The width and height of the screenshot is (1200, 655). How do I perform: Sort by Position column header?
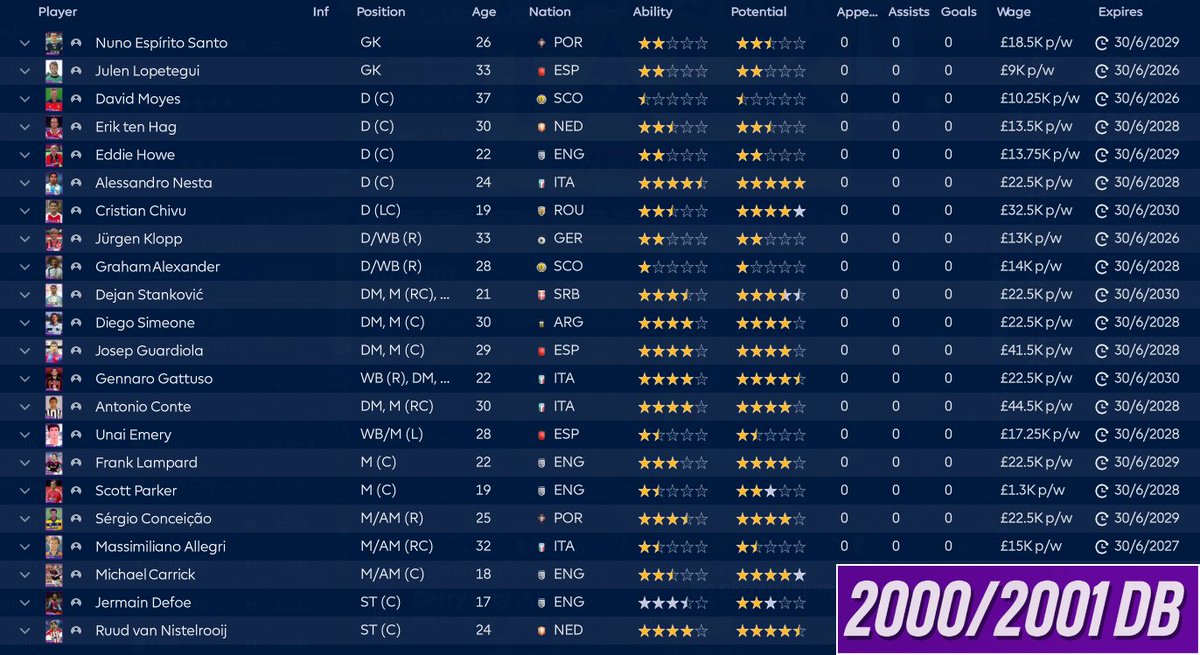pos(381,12)
